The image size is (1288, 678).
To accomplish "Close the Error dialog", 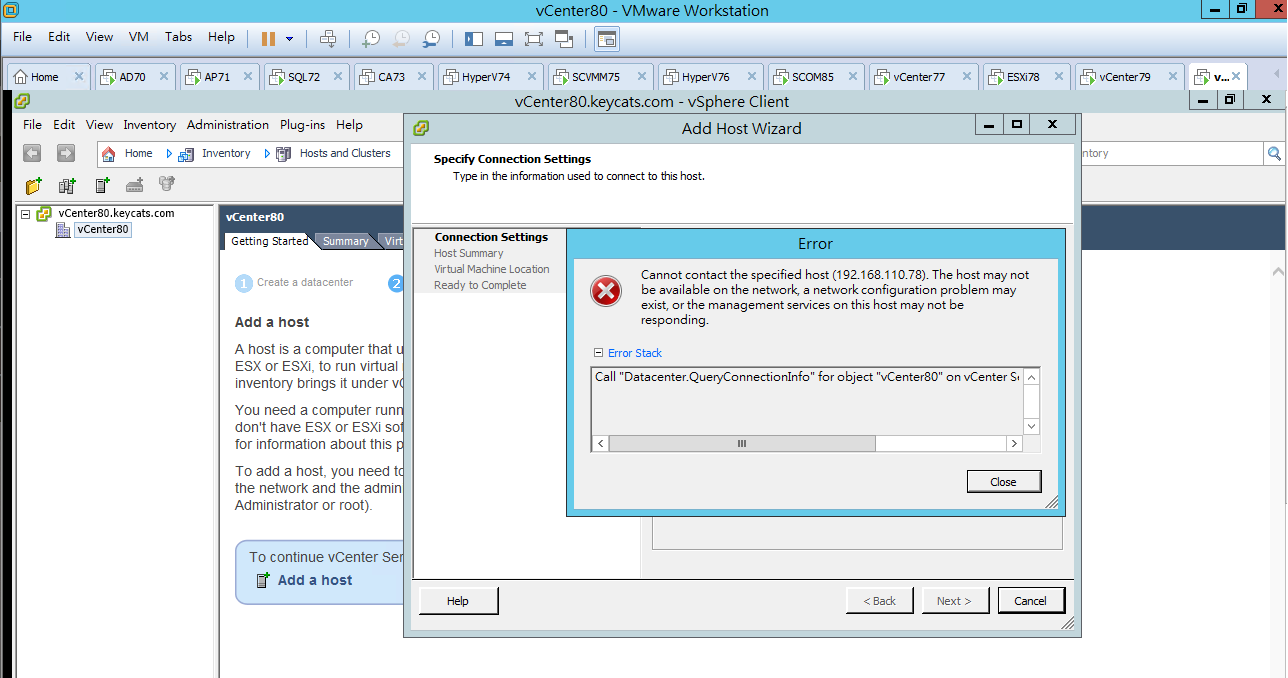I will click(x=1003, y=481).
